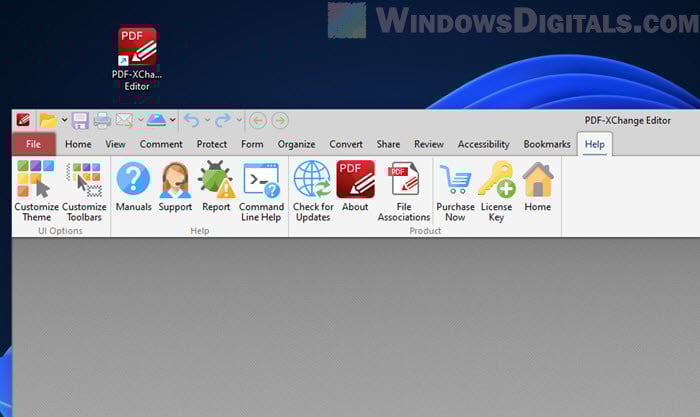This screenshot has height=417, width=700.
Task: Switch to the Share ribbon tab
Action: pos(388,144)
